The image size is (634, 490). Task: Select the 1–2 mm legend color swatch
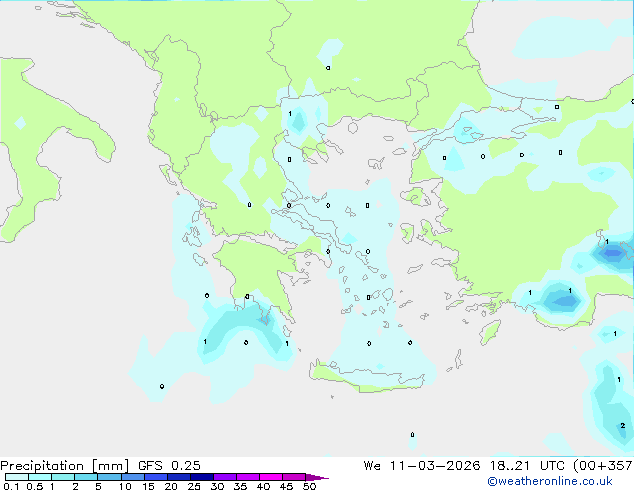tap(63, 477)
